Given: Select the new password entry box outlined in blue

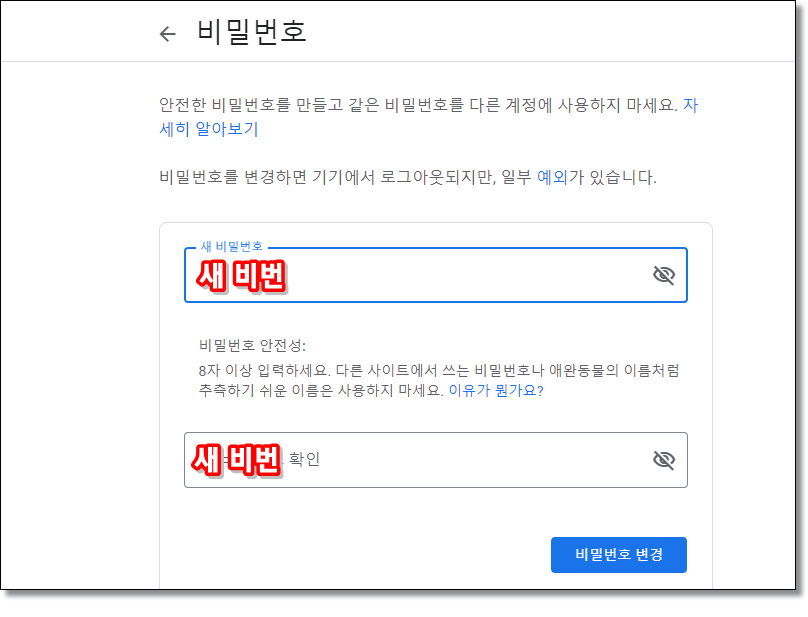Looking at the screenshot, I should click(x=420, y=275).
